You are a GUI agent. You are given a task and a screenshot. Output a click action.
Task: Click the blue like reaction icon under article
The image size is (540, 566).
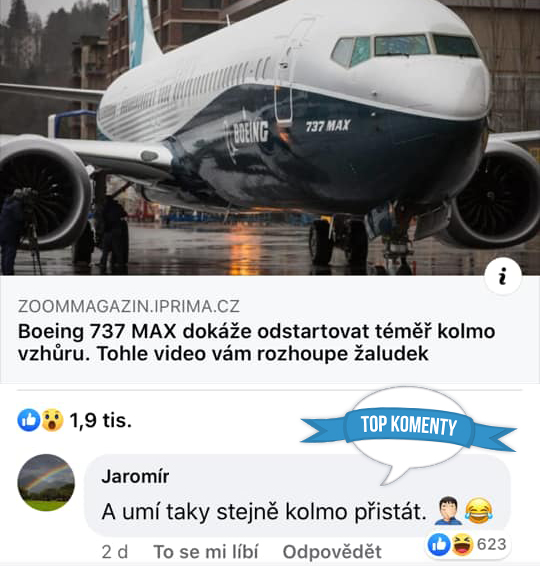click(x=29, y=420)
